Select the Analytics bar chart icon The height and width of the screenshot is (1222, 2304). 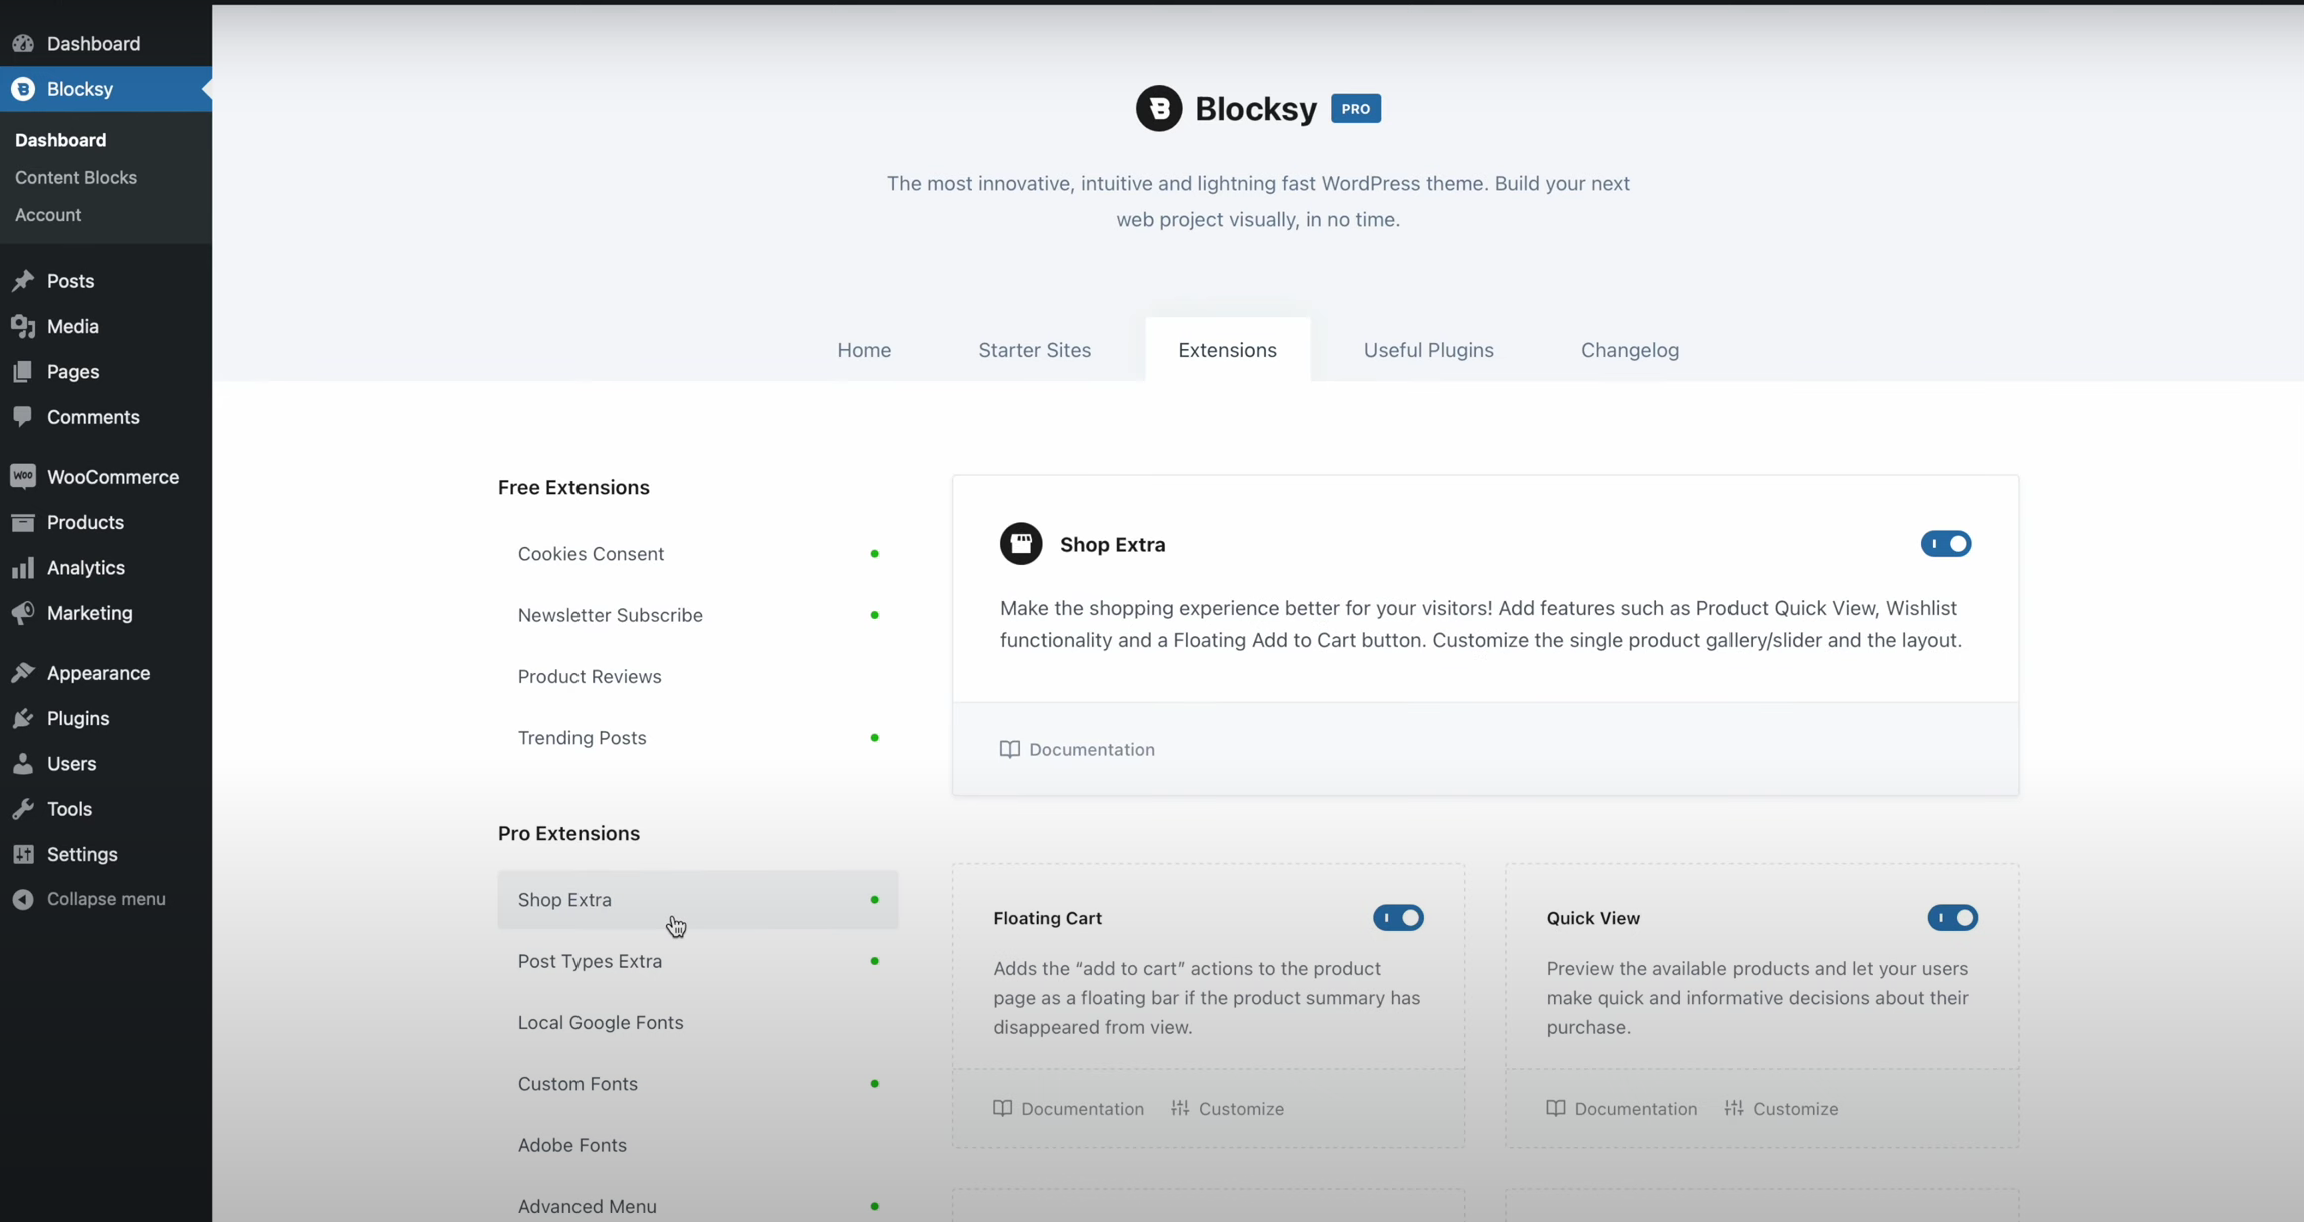pos(23,568)
